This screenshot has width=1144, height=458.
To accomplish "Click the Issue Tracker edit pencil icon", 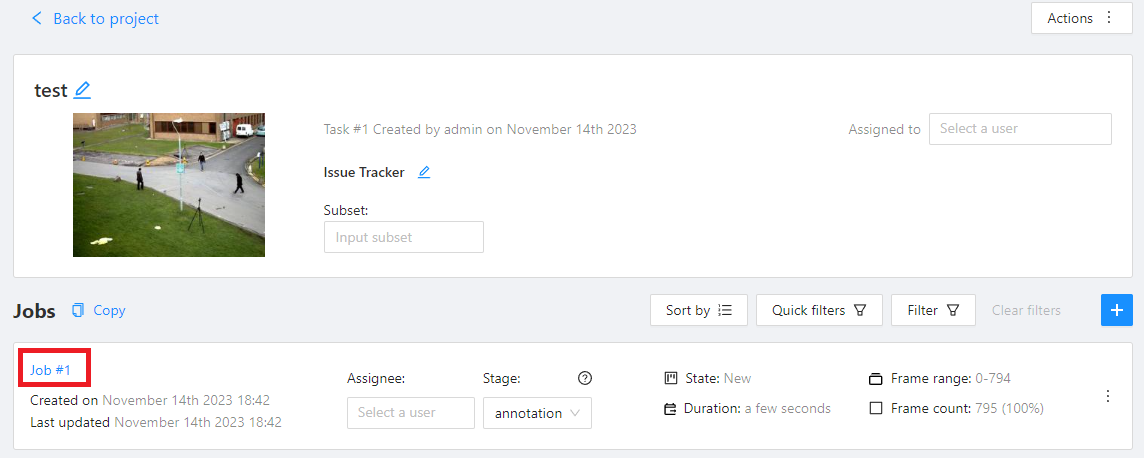I will tap(424, 172).
